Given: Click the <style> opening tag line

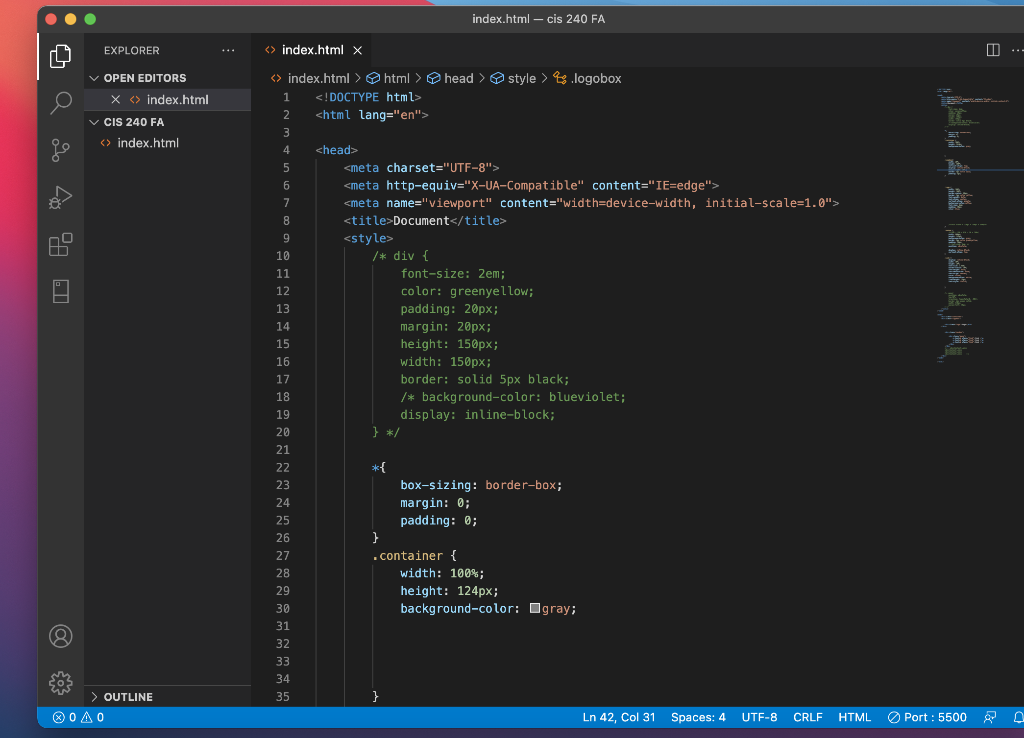Looking at the screenshot, I should pos(368,238).
